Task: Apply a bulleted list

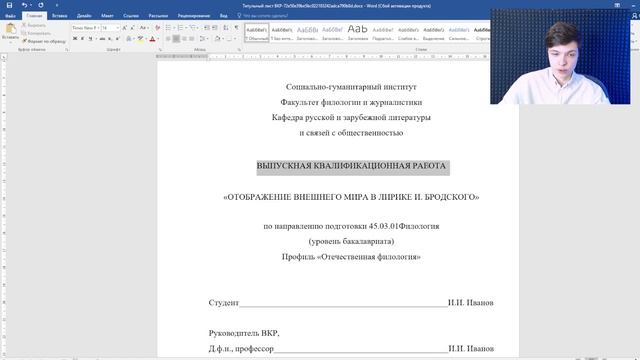Action: click(168, 28)
